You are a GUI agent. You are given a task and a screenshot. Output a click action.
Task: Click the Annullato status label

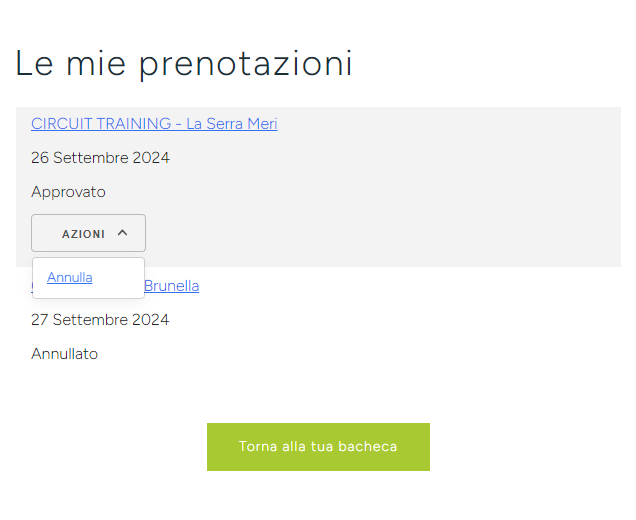pos(64,354)
